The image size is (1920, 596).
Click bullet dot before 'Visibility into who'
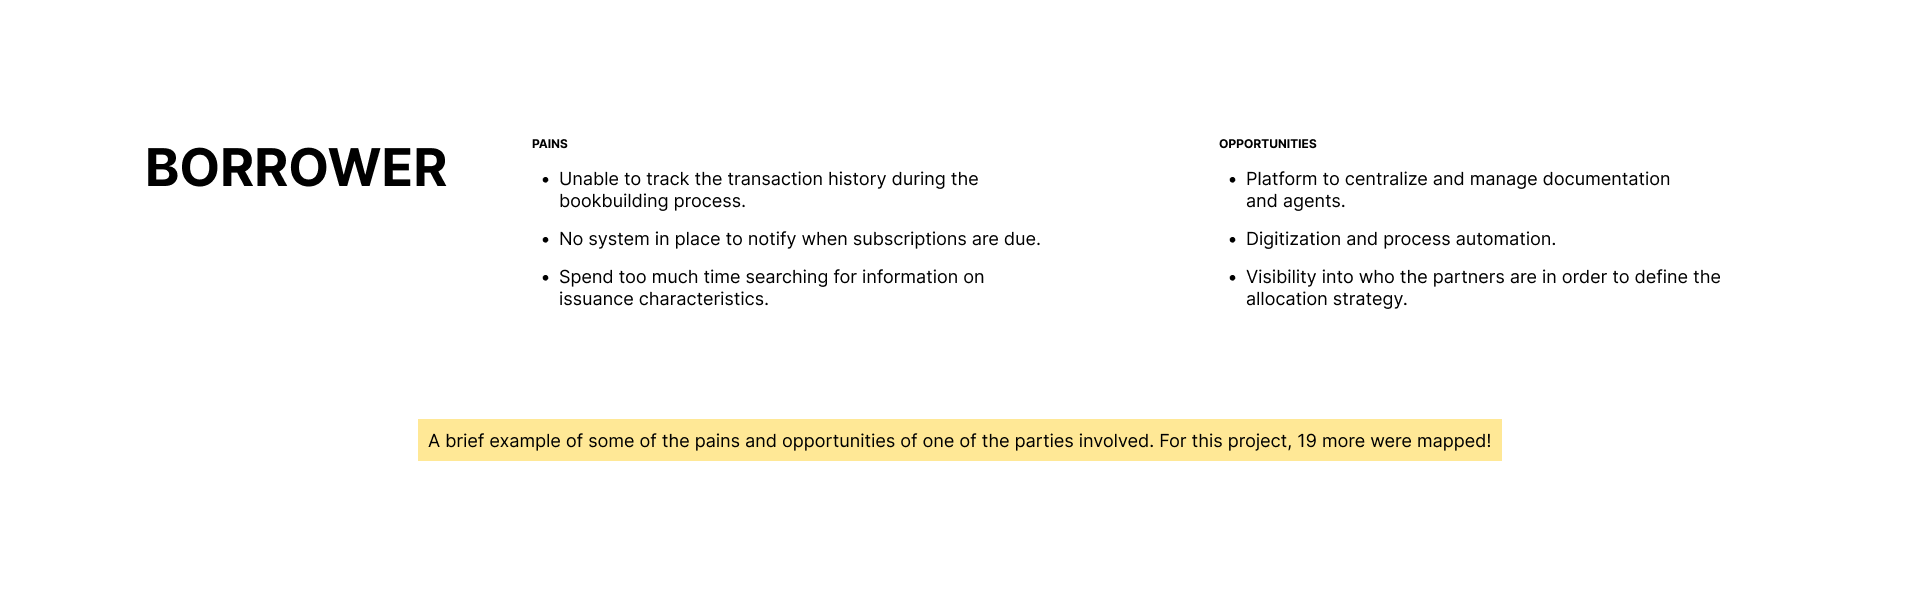point(1232,278)
